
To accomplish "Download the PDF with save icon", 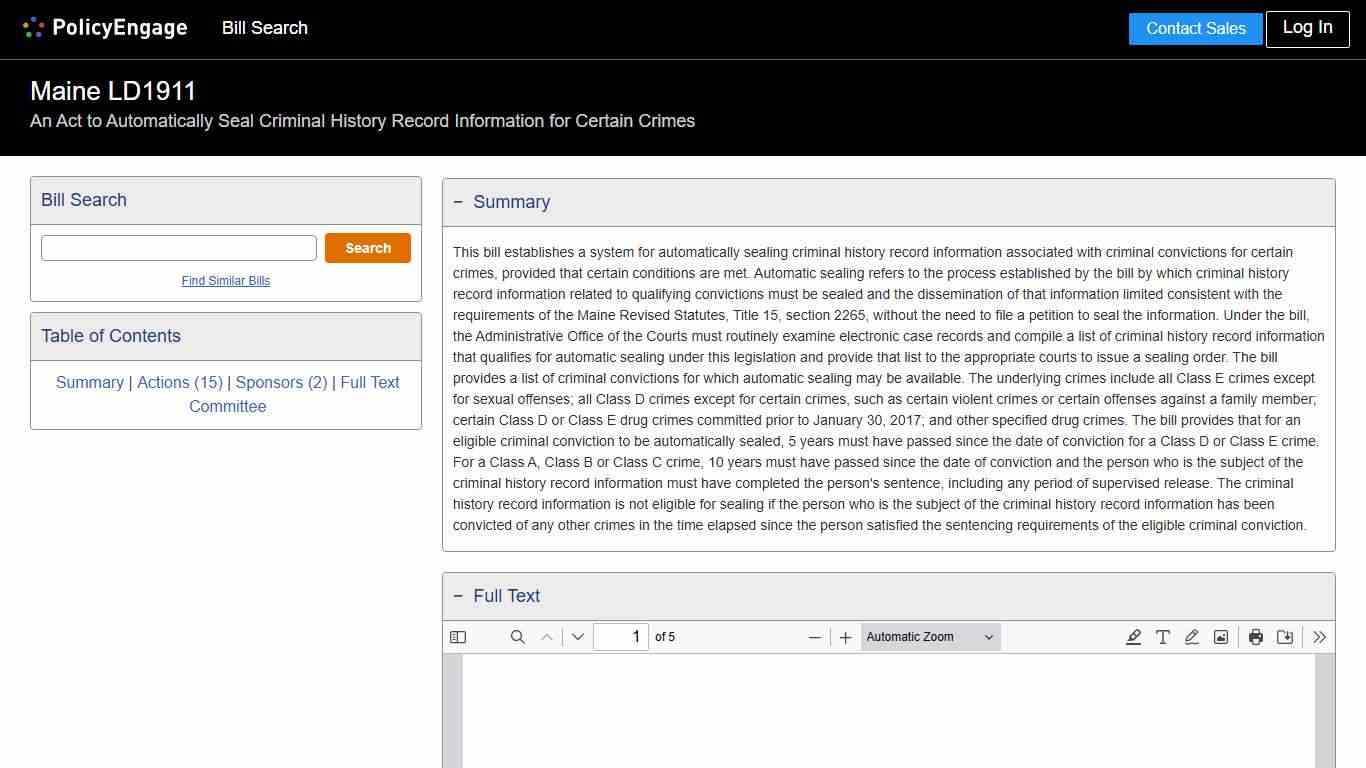I will (x=1285, y=637).
